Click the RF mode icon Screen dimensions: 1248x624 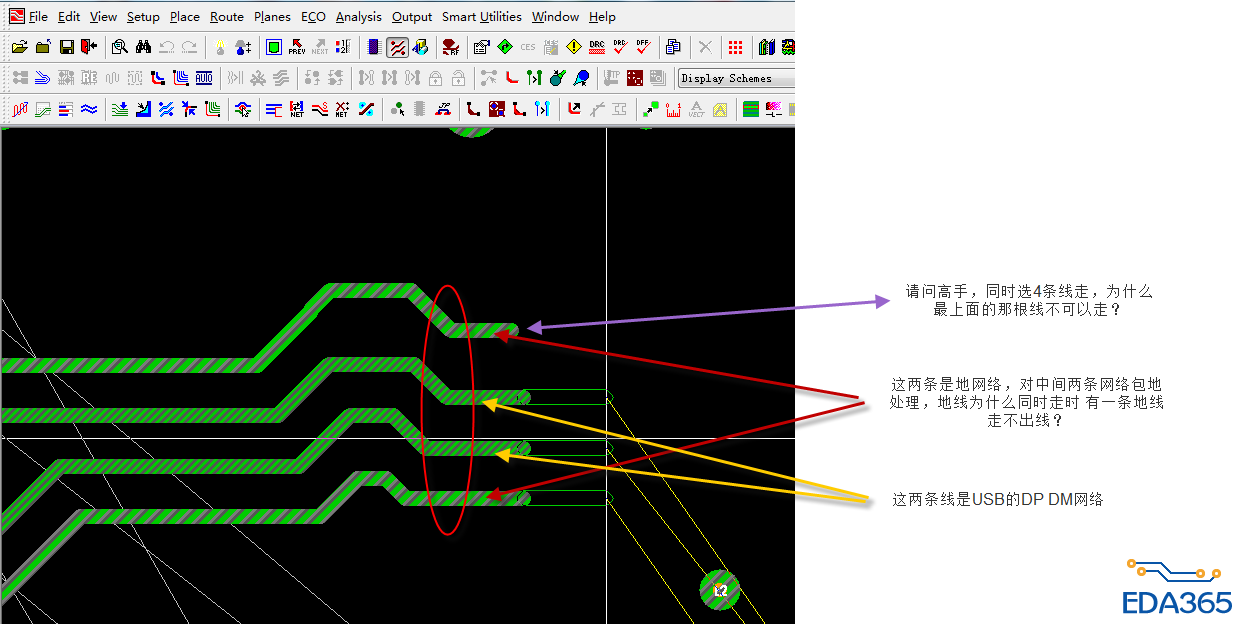451,47
